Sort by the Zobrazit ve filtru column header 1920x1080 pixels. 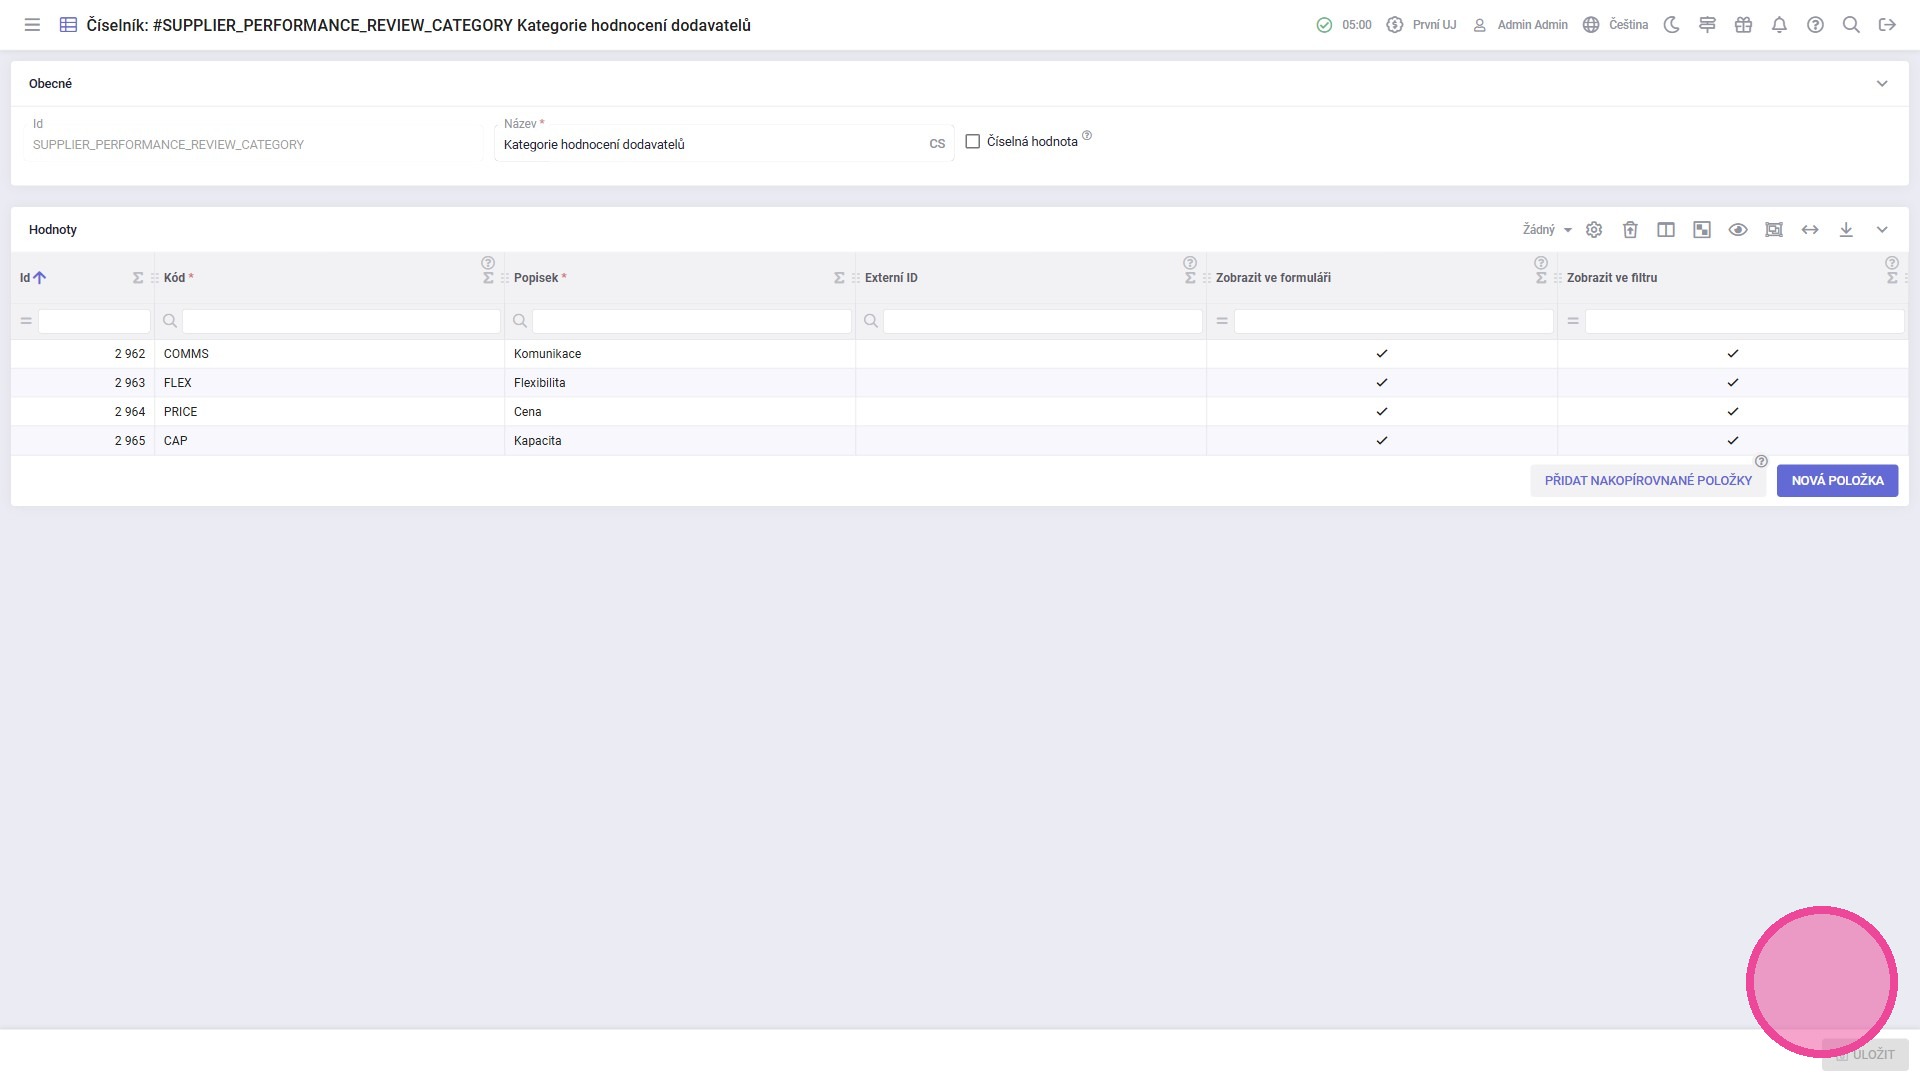pos(1612,278)
